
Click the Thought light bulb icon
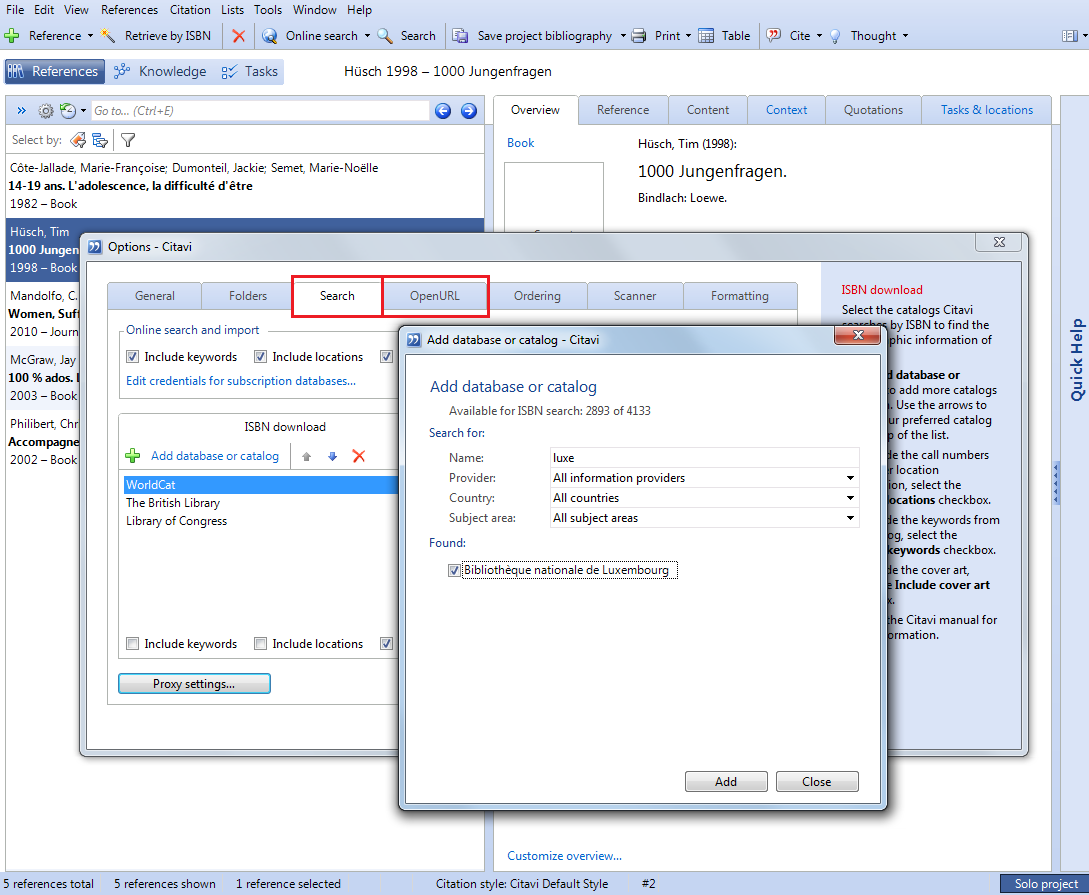pos(836,35)
